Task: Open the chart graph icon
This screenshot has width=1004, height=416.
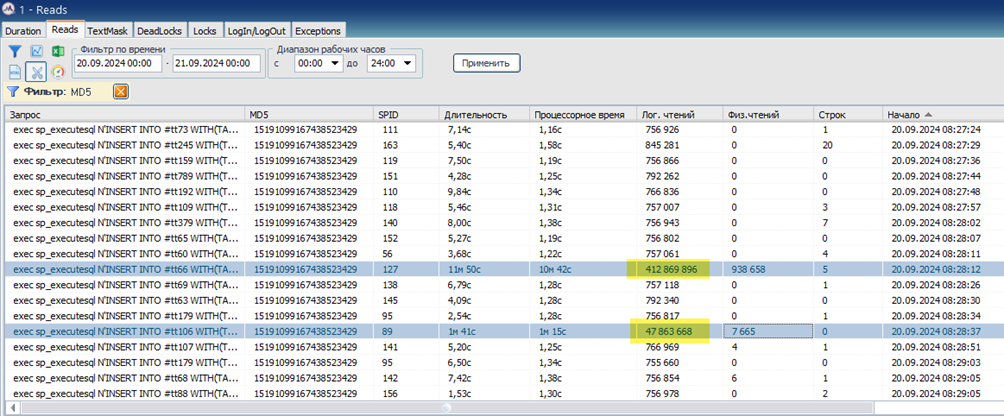Action: click(x=36, y=52)
